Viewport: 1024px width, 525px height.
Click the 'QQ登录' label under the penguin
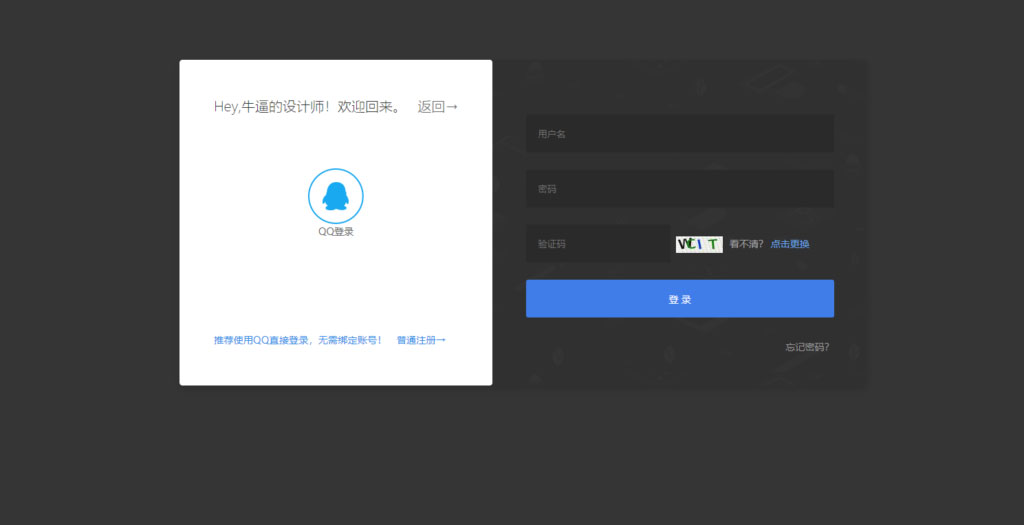(x=335, y=232)
